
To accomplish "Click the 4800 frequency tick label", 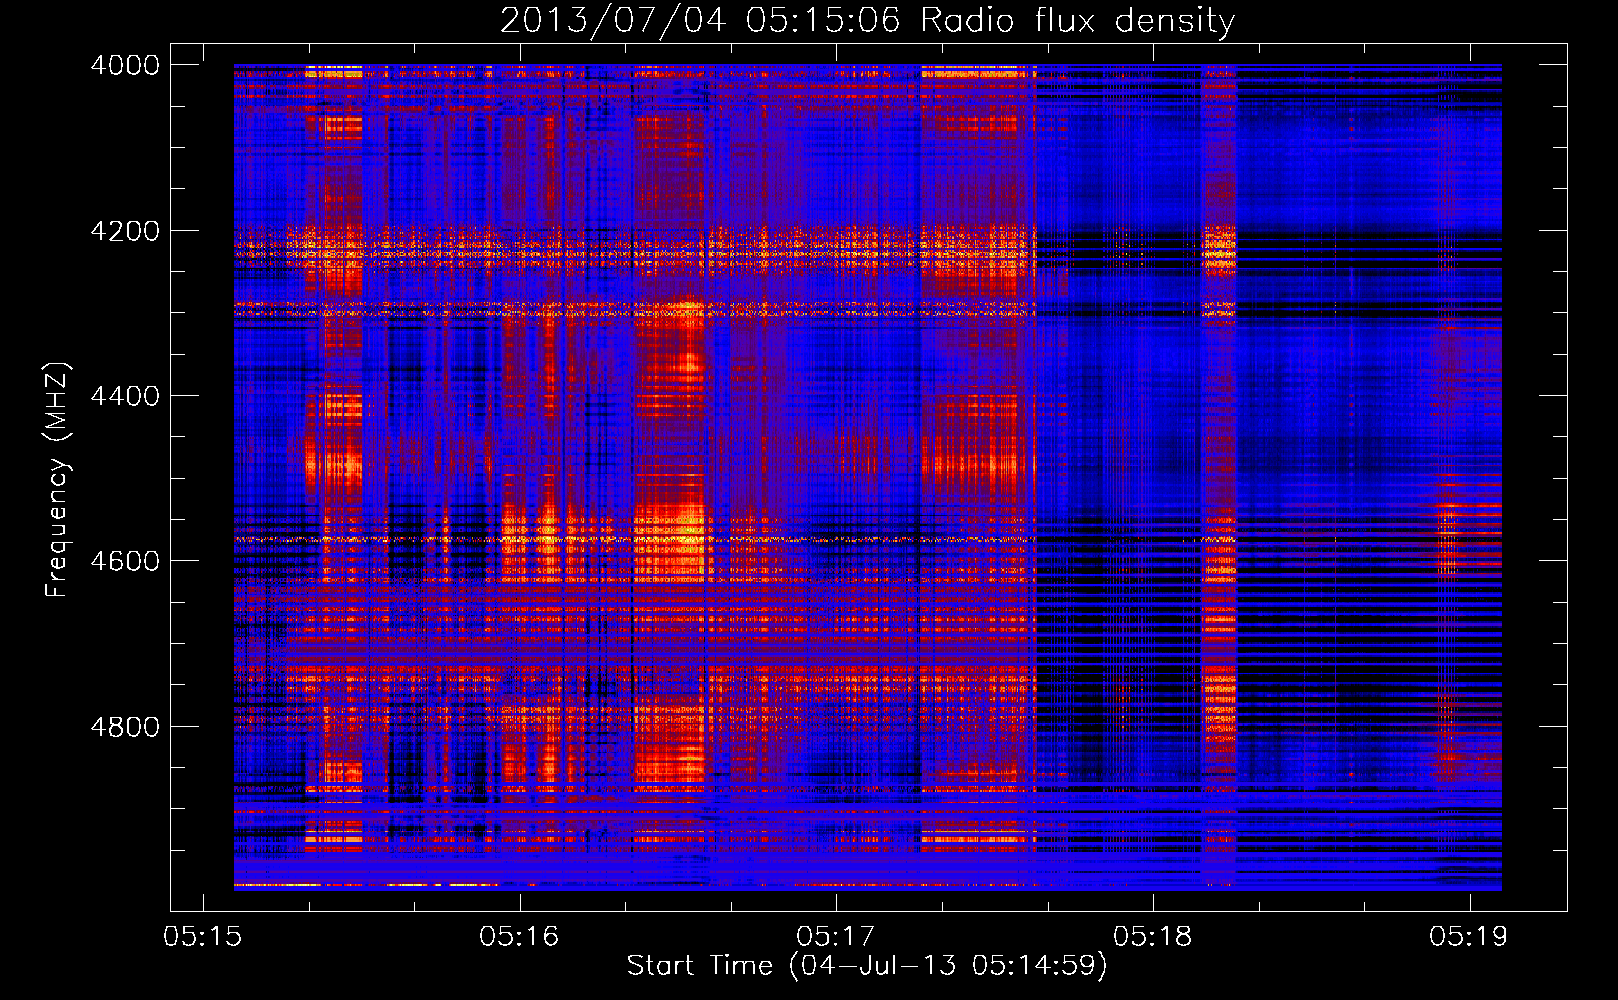I will (125, 727).
